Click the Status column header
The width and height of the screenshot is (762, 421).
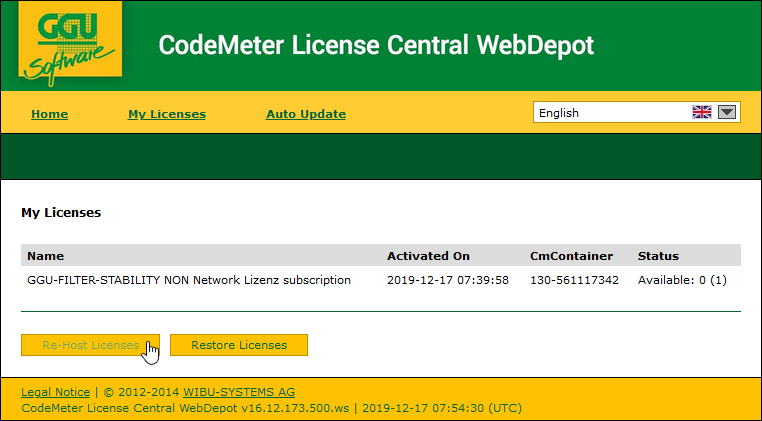point(658,256)
